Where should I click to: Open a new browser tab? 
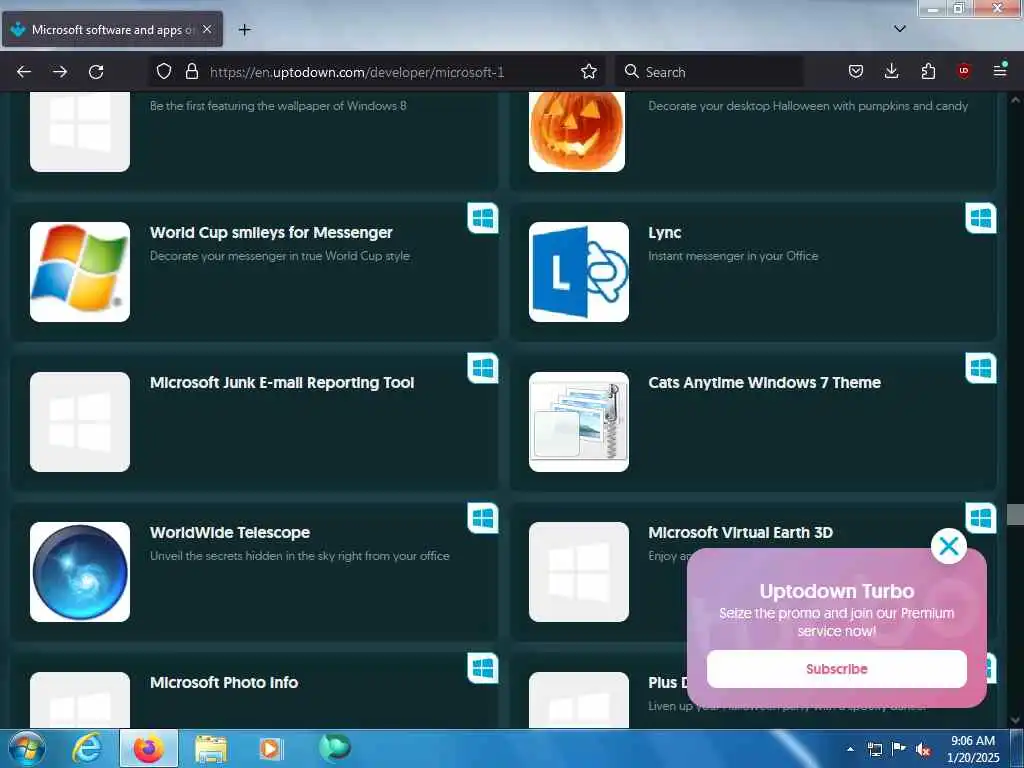[244, 29]
